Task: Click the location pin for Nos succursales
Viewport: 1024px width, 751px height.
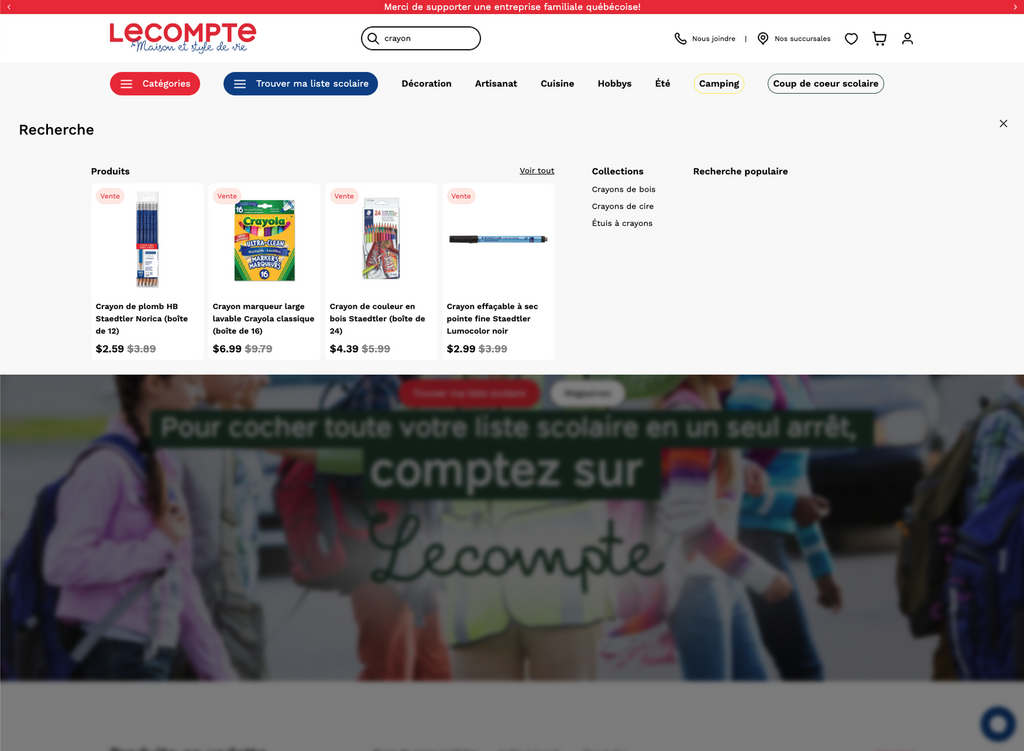Action: (x=763, y=39)
